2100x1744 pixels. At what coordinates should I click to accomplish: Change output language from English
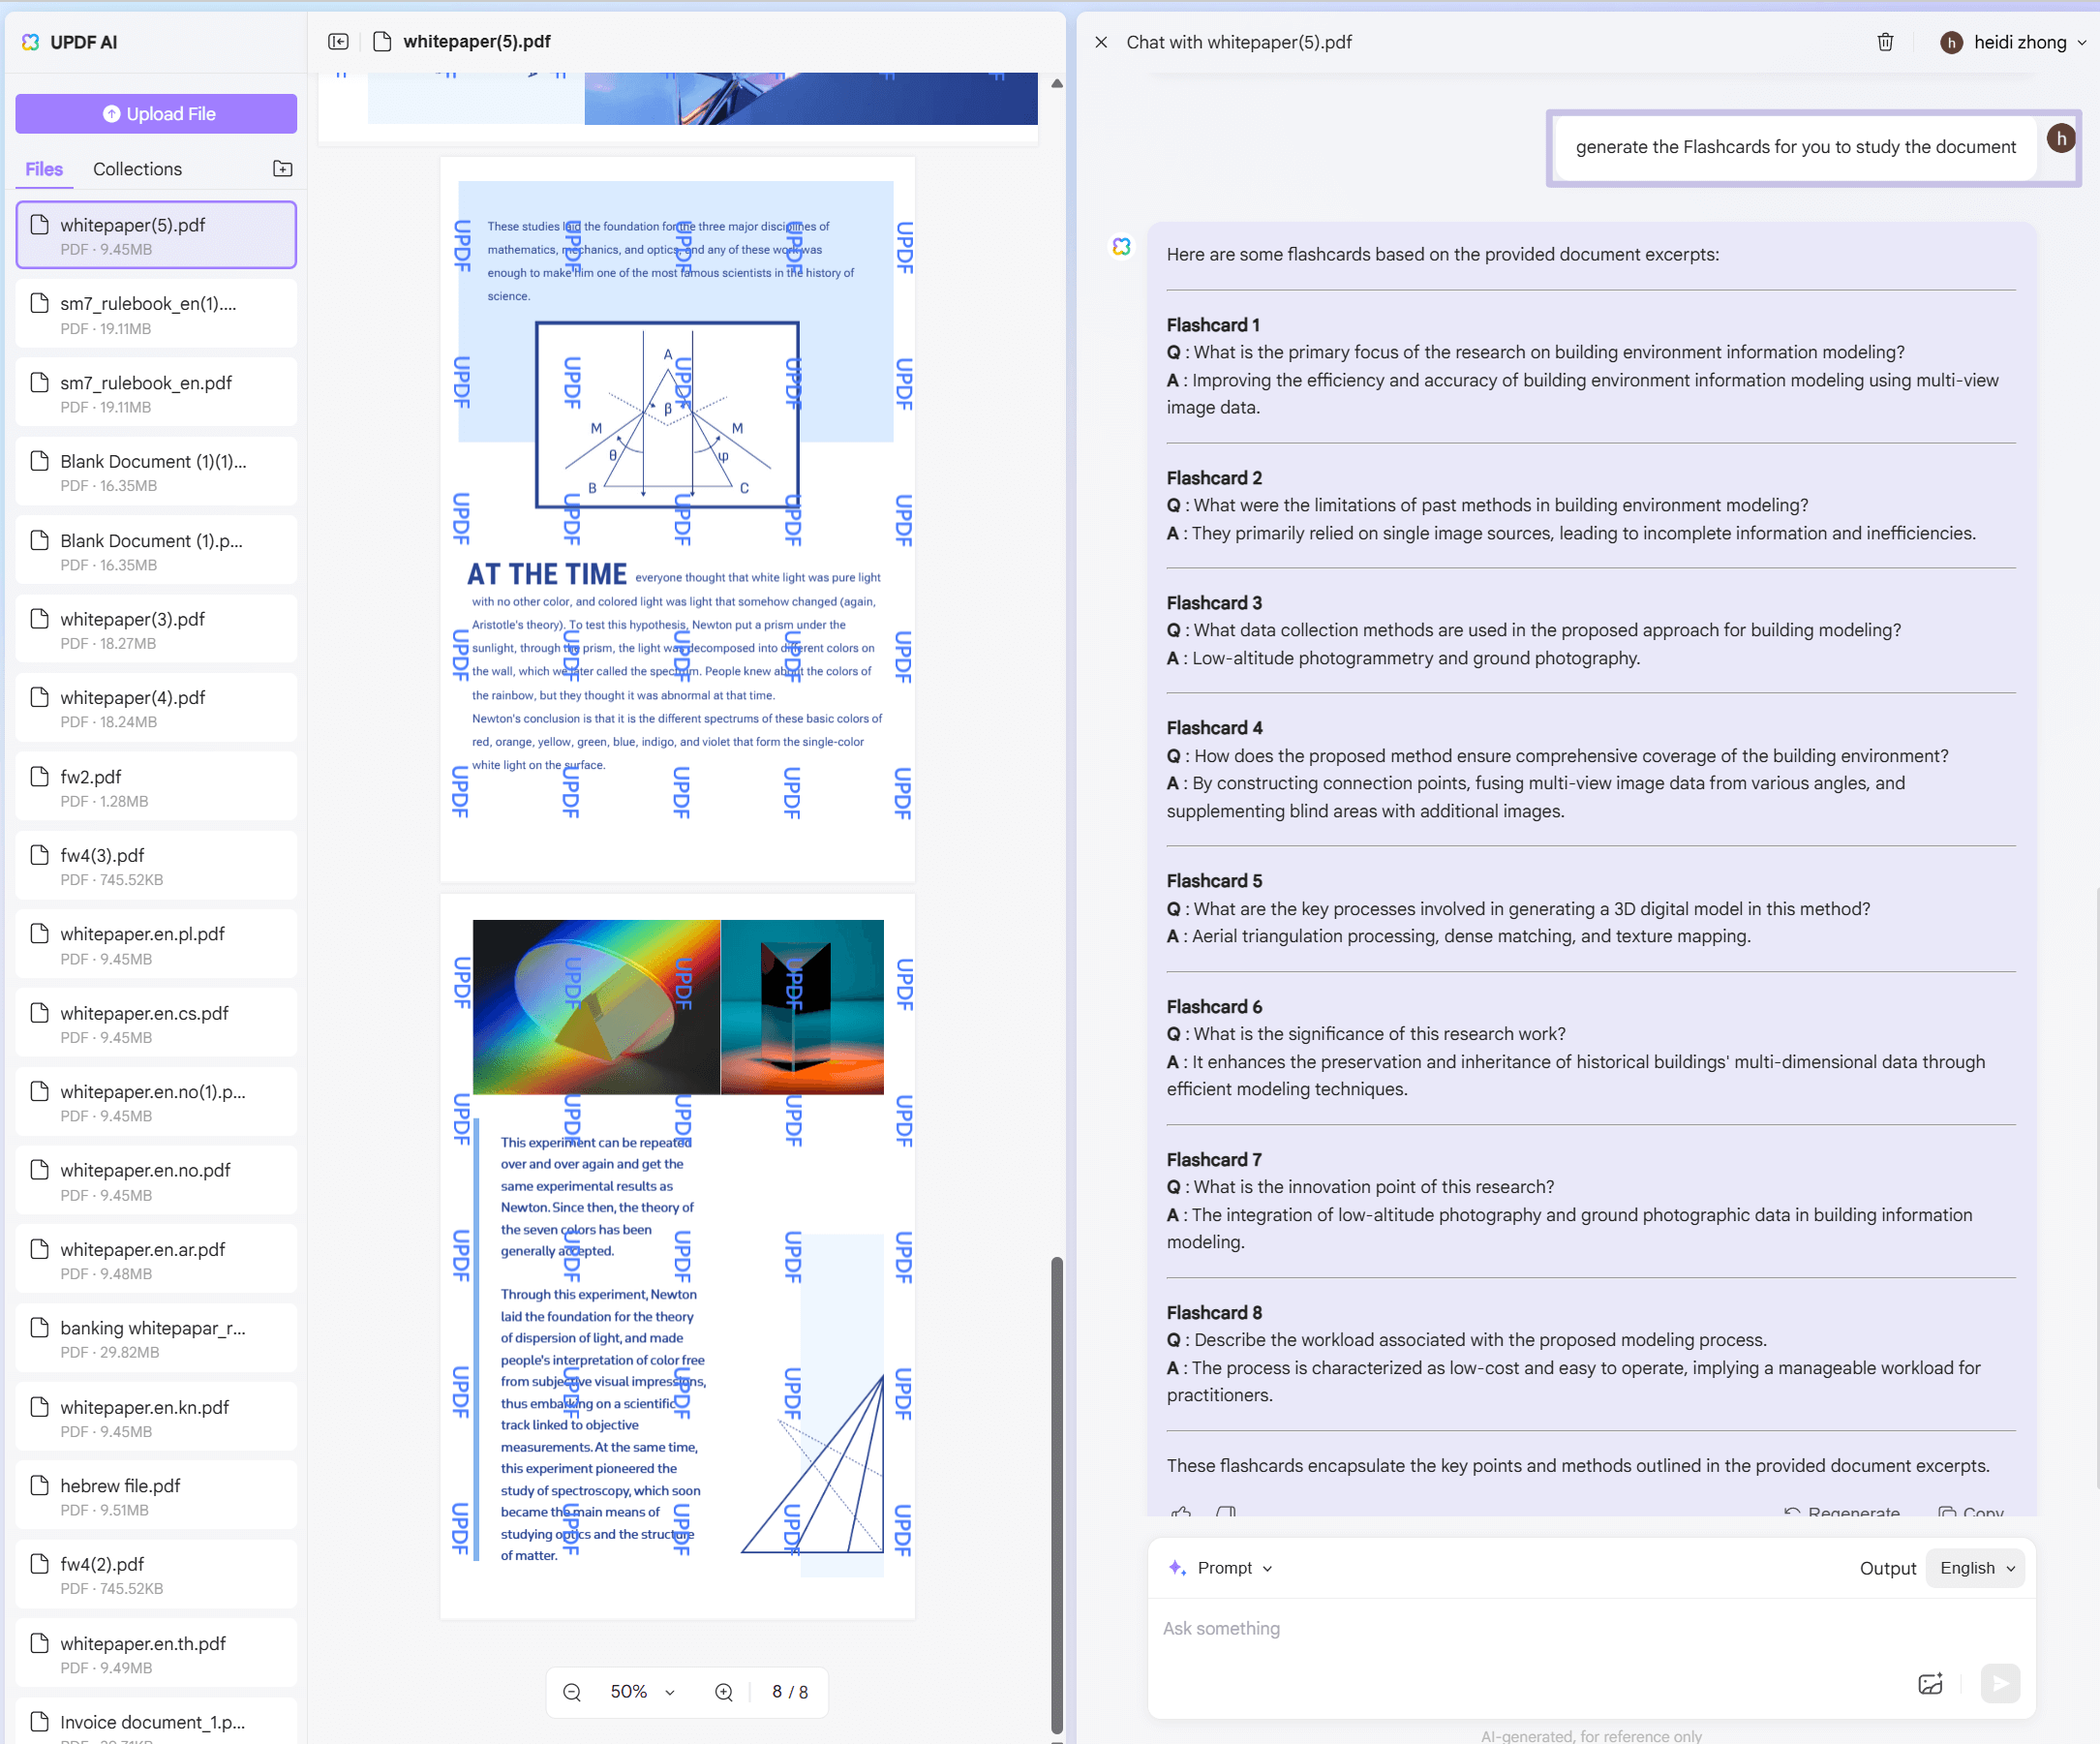1974,1567
